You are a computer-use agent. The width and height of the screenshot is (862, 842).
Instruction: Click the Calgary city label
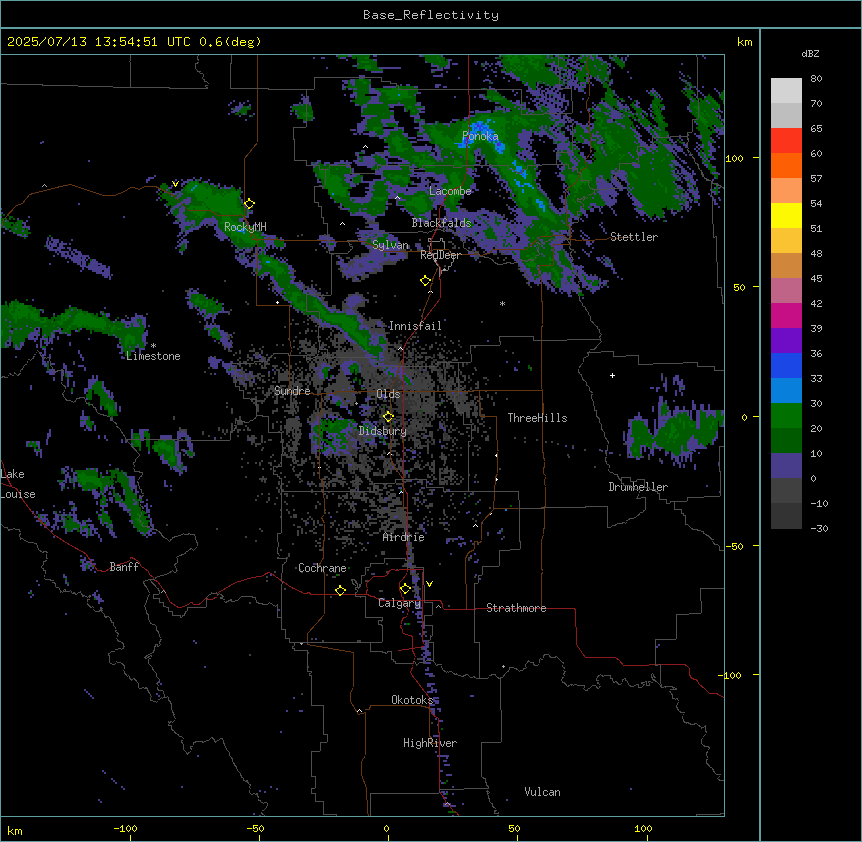click(399, 603)
